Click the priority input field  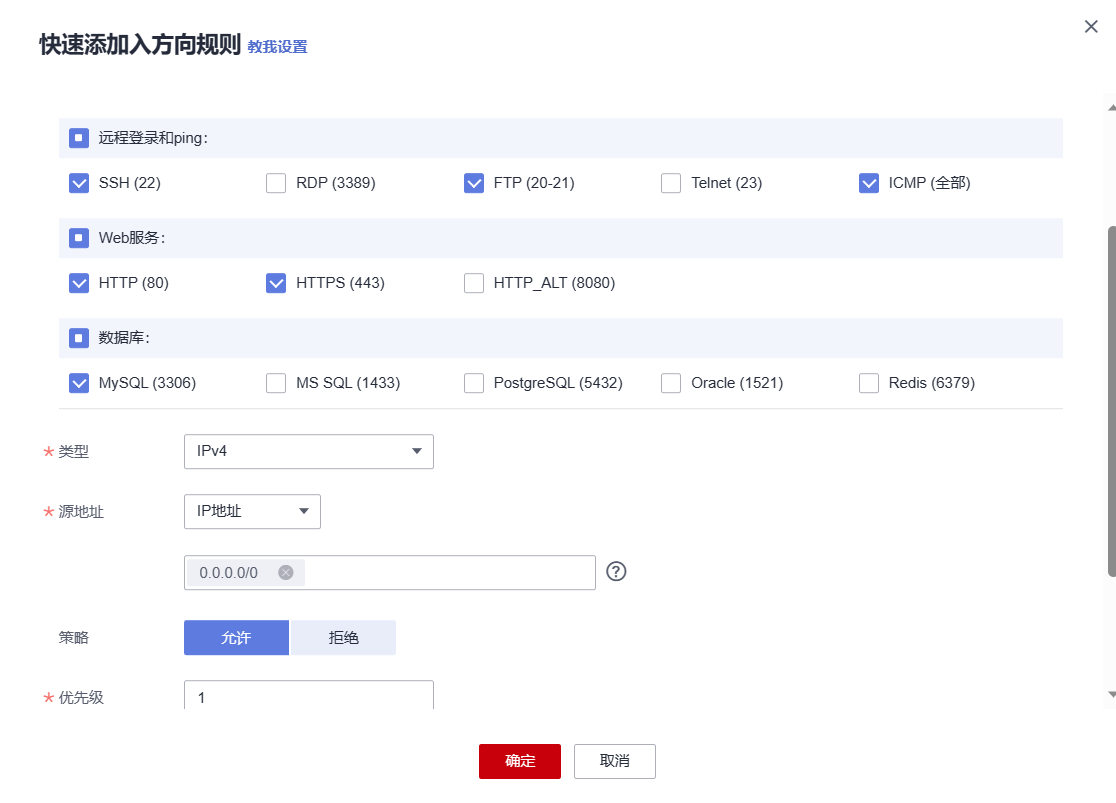308,696
